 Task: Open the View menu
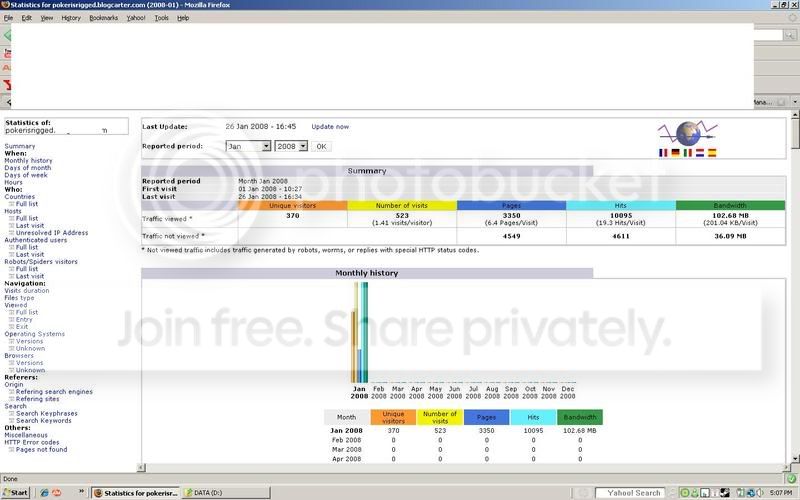point(46,18)
